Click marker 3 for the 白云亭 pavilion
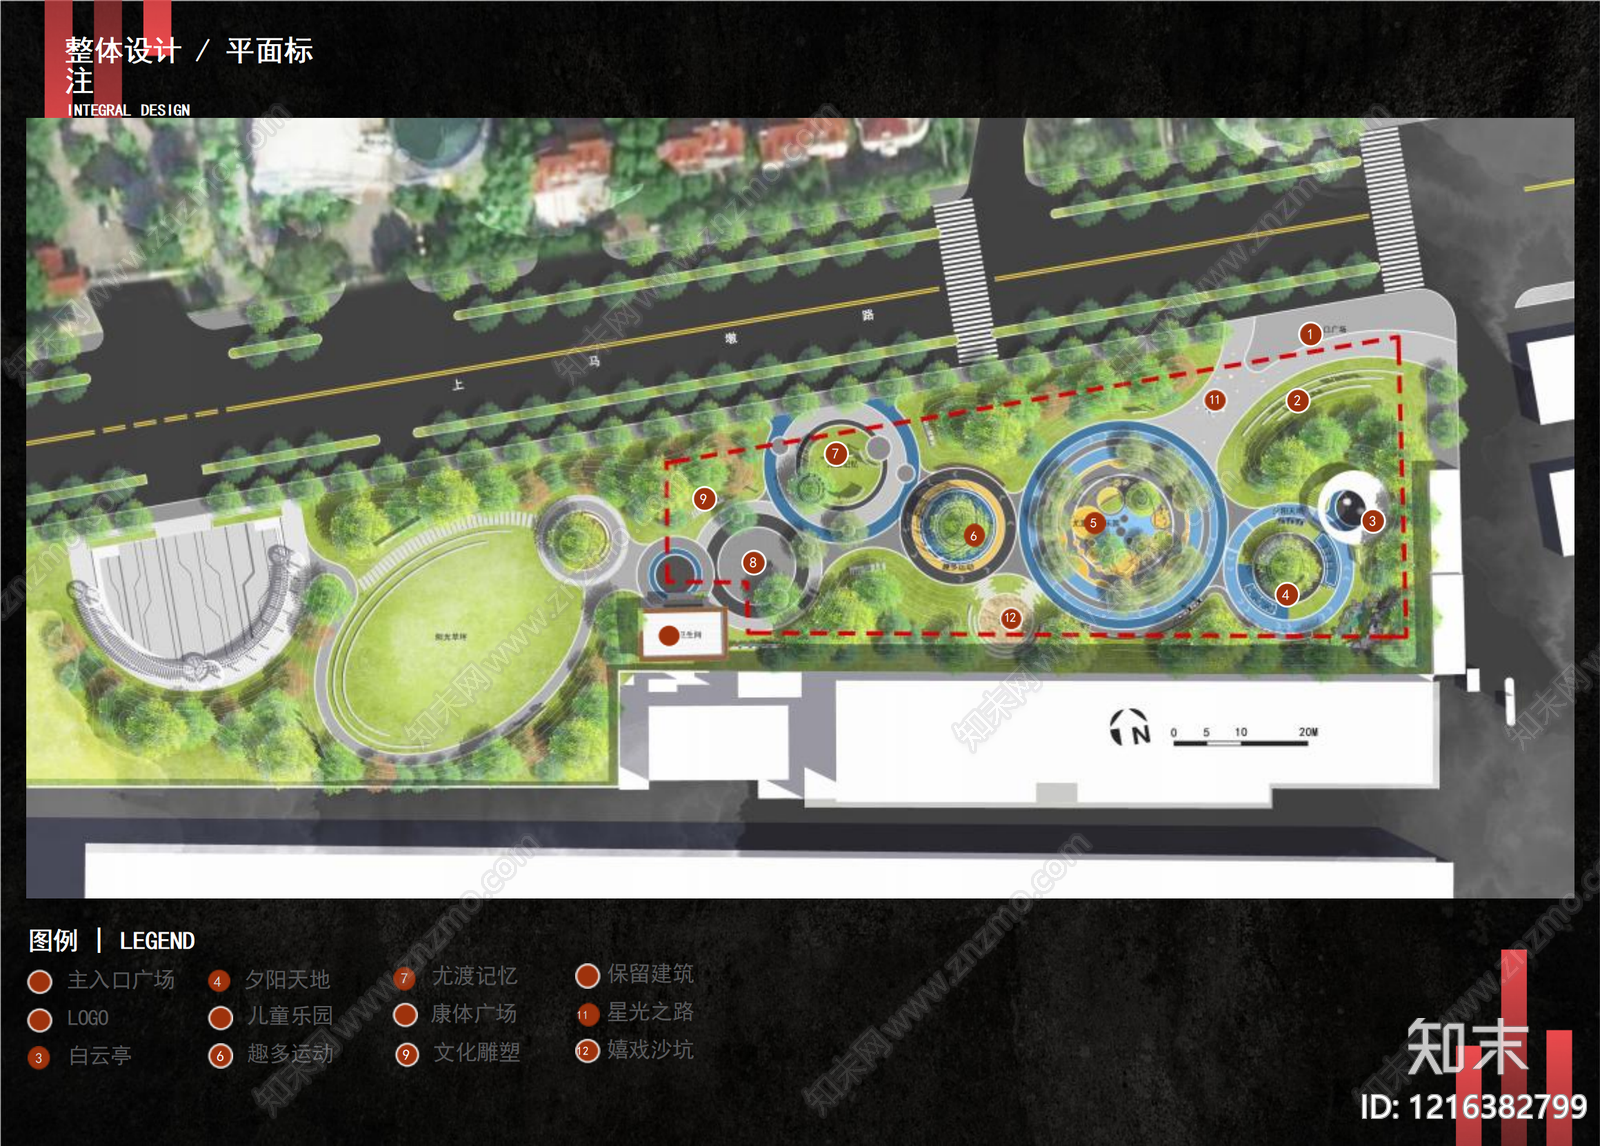 tap(1371, 519)
